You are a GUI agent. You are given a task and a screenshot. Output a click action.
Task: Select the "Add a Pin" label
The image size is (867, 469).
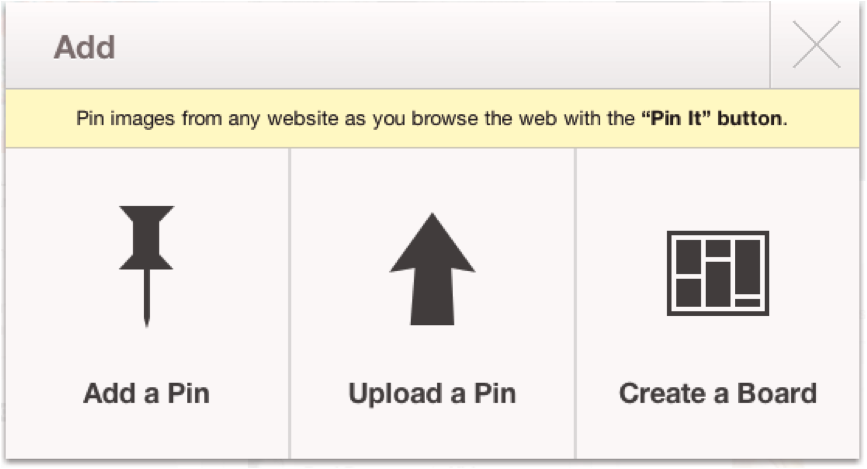click(x=147, y=394)
